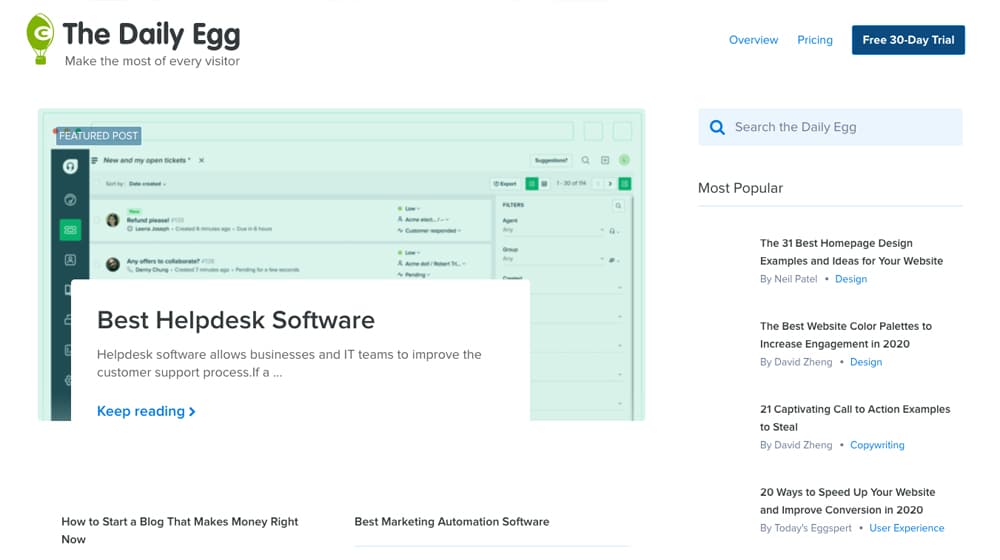Open Design category beside By David Zheng
The image size is (1000, 560).
click(865, 362)
